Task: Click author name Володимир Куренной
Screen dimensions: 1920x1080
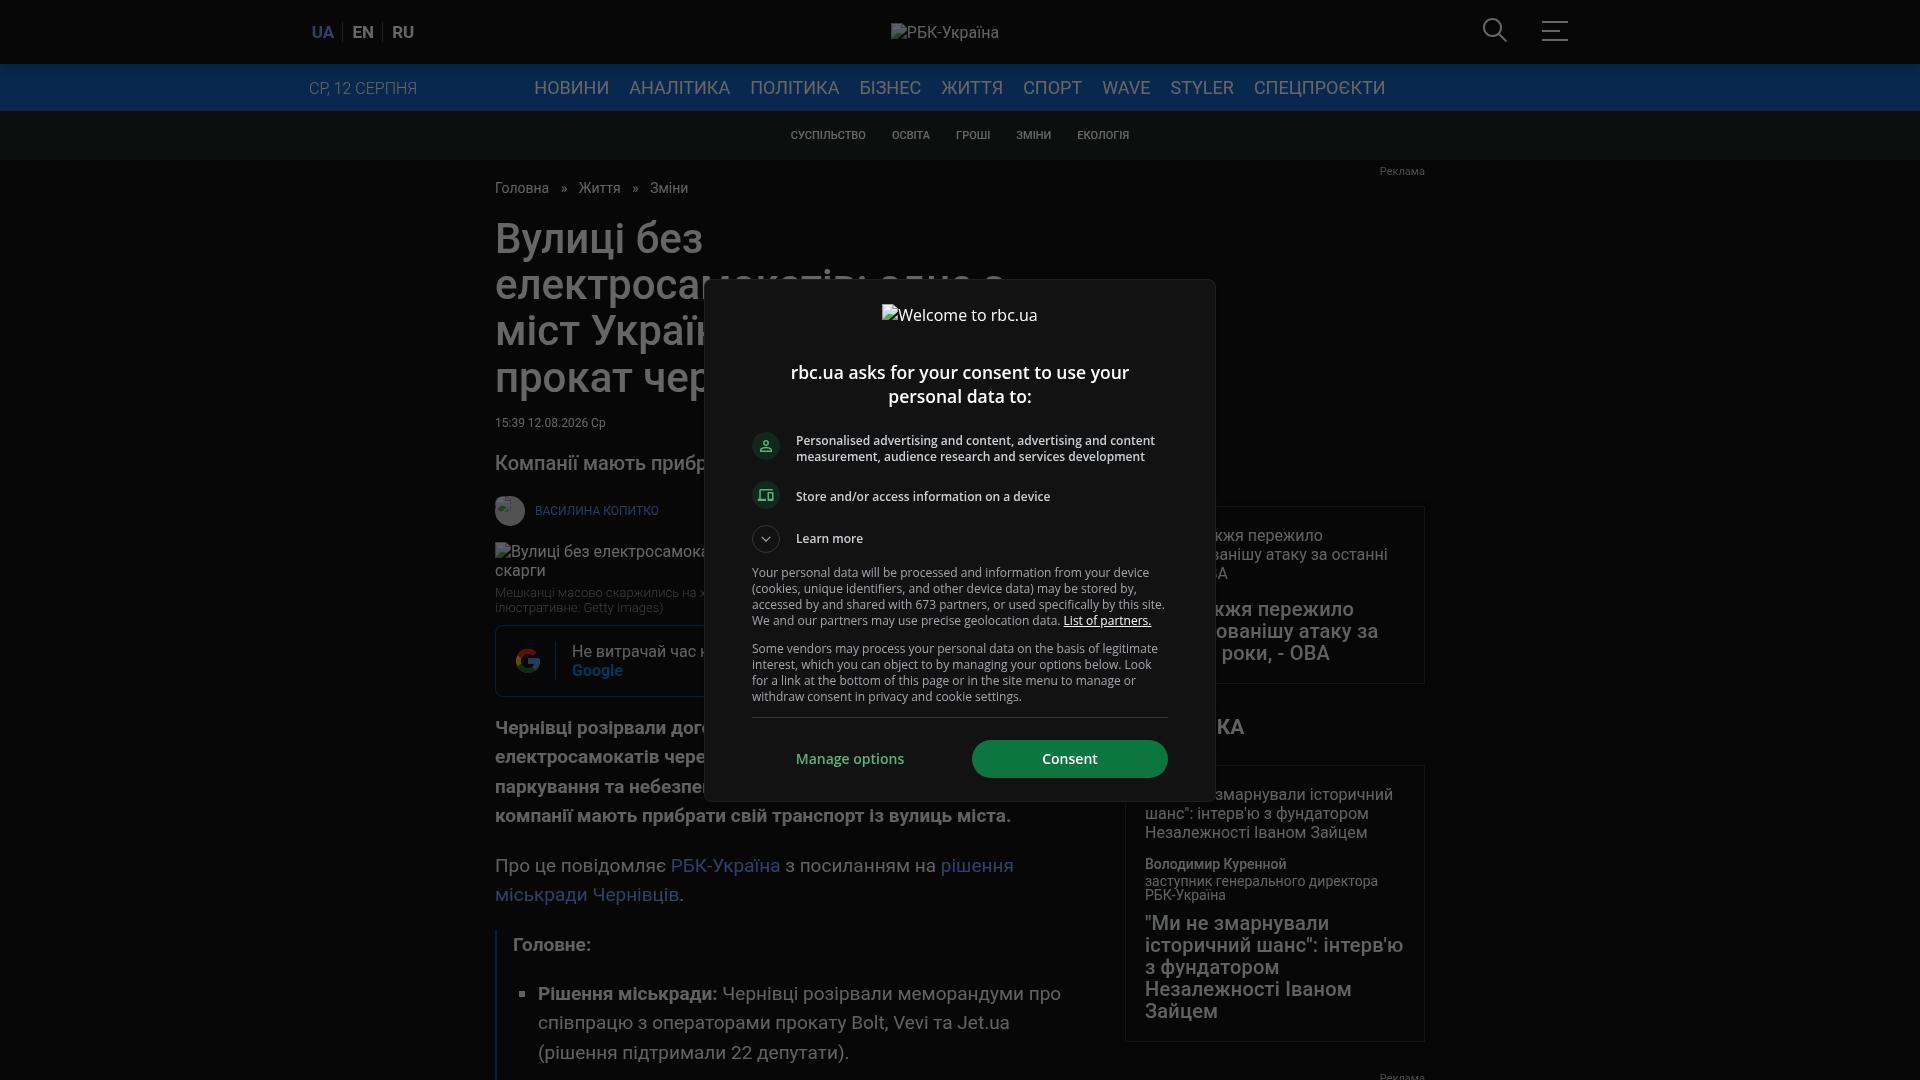Action: click(x=1216, y=864)
